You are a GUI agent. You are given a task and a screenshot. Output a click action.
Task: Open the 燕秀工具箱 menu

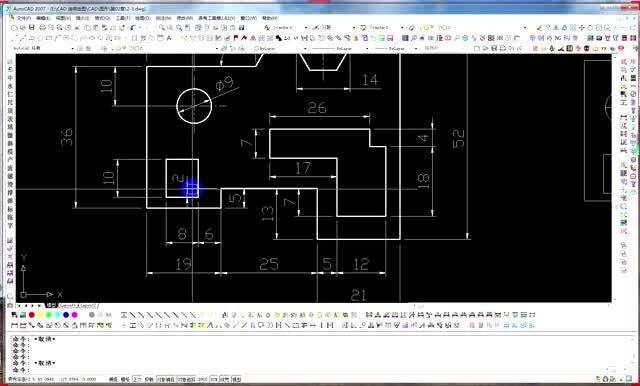pos(216,18)
